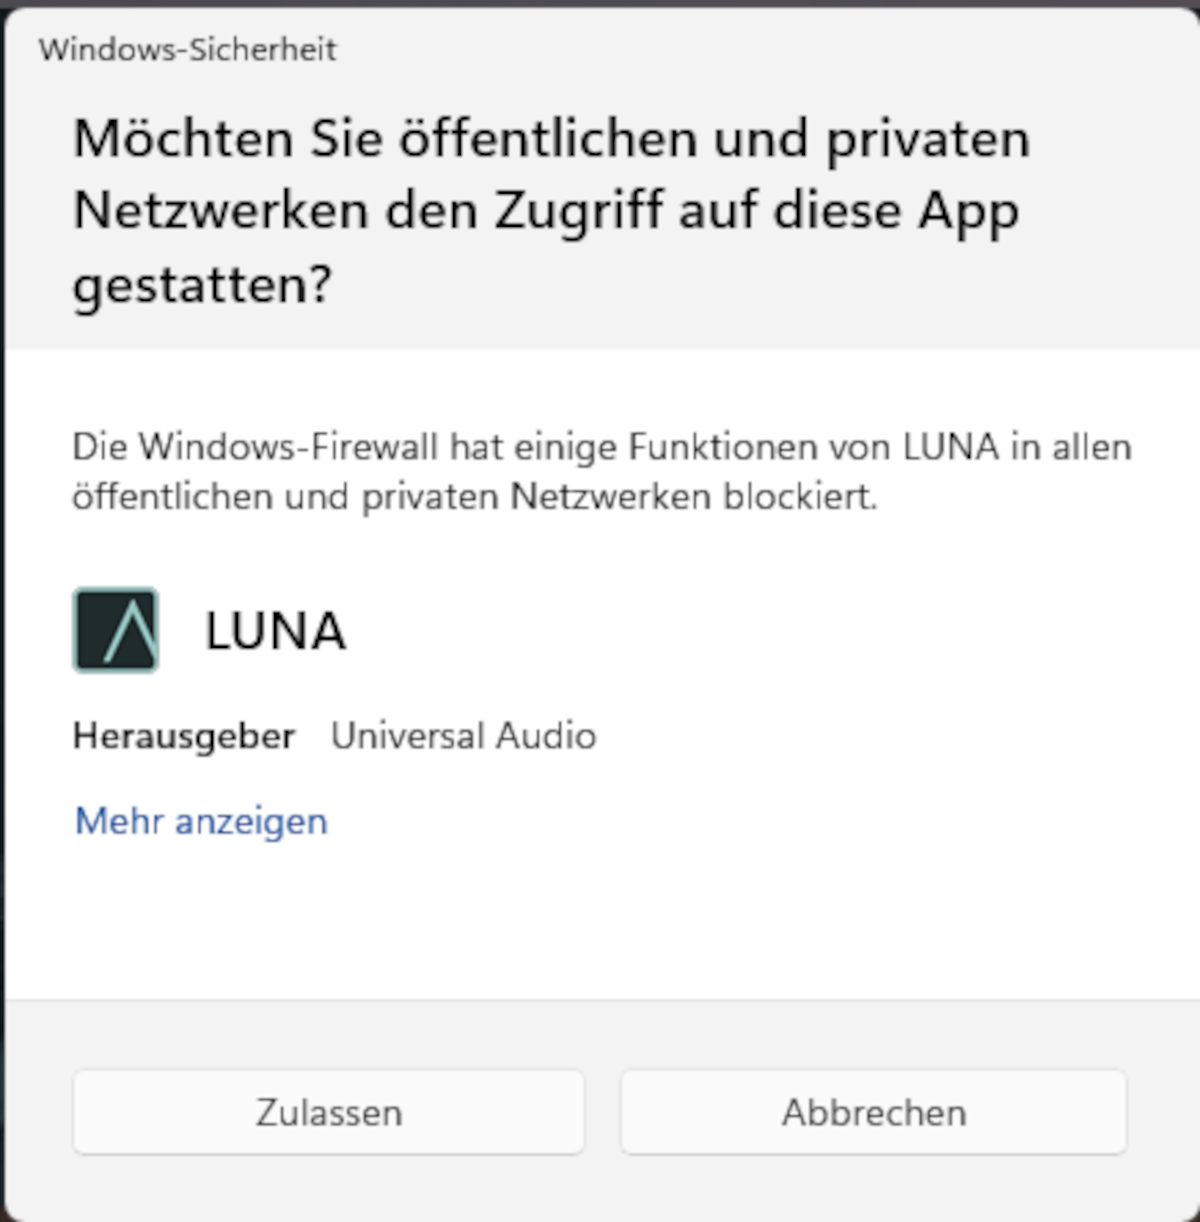Click text line ending with blockiert
This screenshot has width=1200, height=1222.
click(x=475, y=497)
